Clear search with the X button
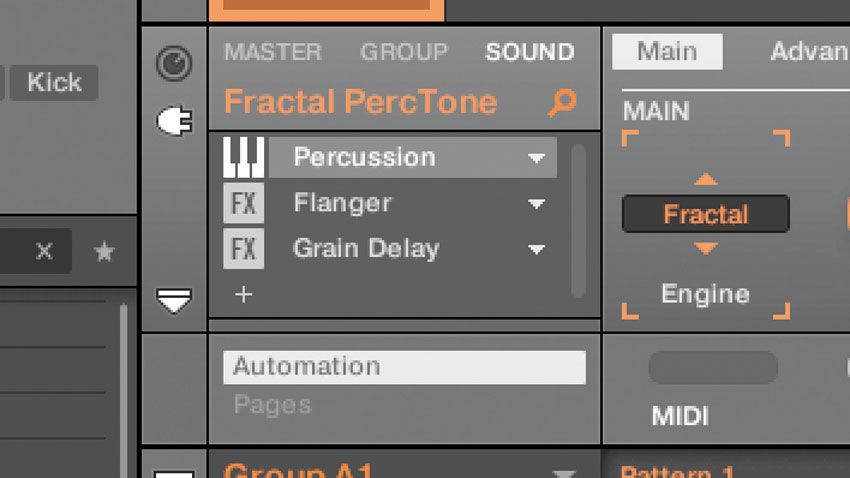Image resolution: width=850 pixels, height=478 pixels. click(x=44, y=251)
